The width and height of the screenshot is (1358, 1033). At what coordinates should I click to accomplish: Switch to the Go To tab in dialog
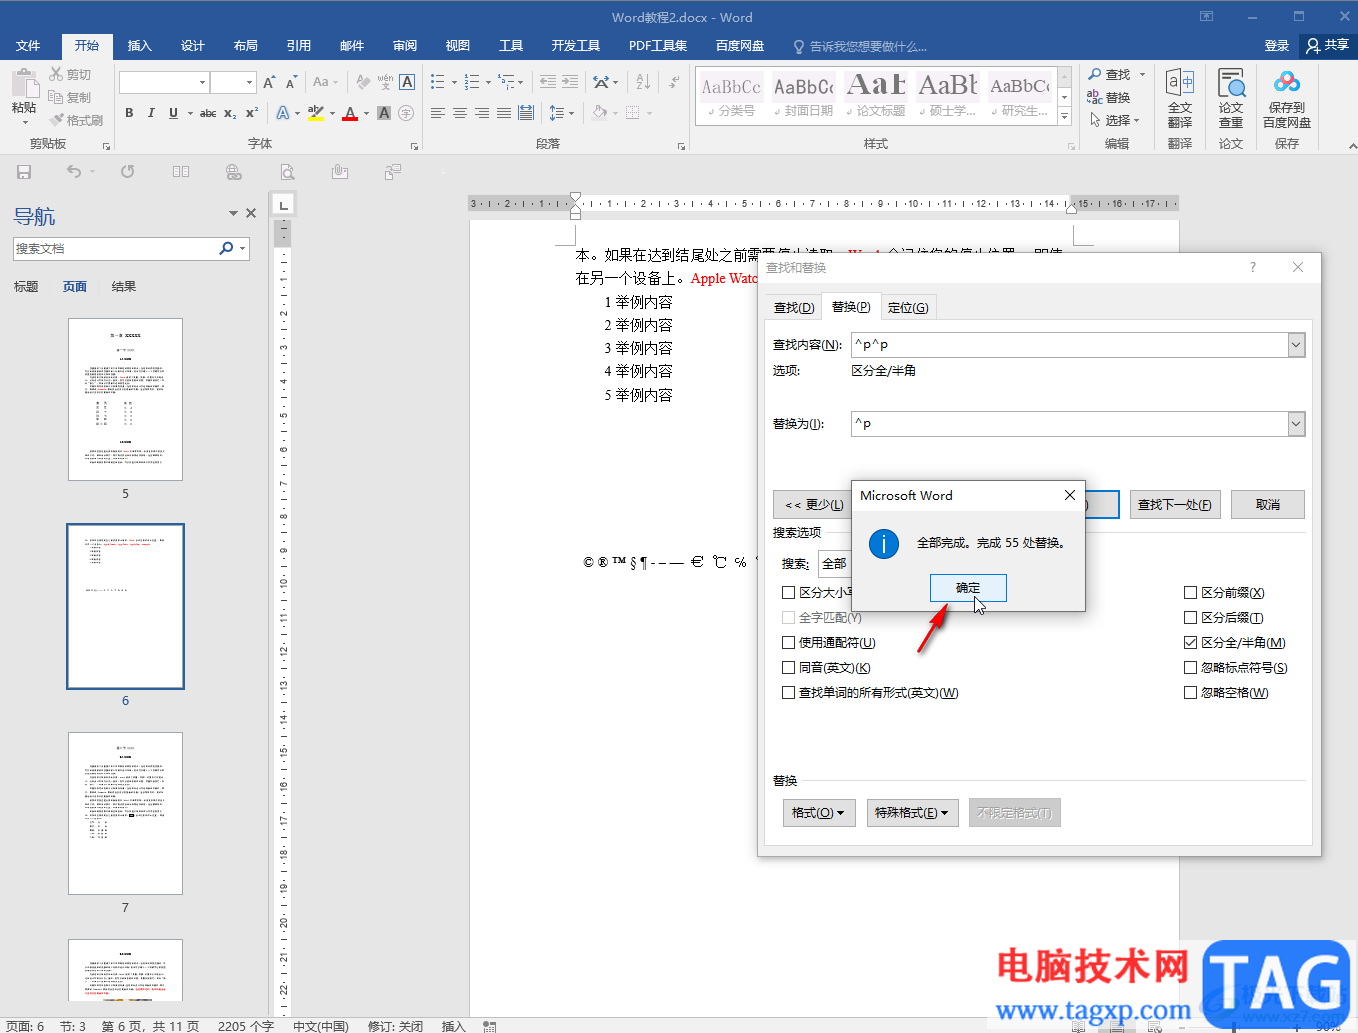coord(908,307)
